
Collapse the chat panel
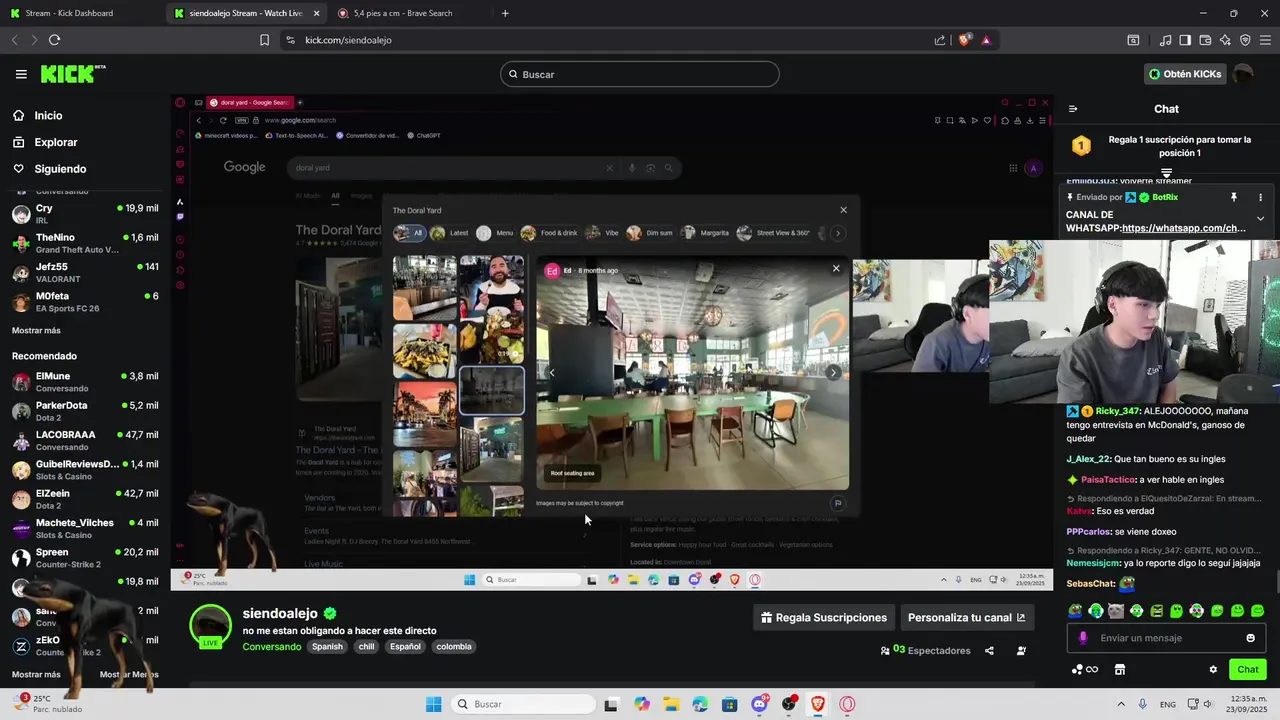click(1073, 109)
